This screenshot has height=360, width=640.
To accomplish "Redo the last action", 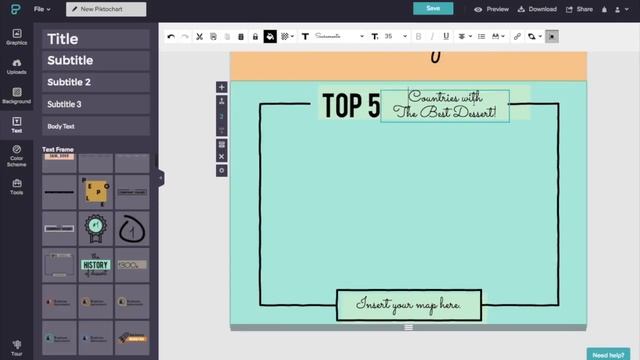I will click(x=185, y=37).
